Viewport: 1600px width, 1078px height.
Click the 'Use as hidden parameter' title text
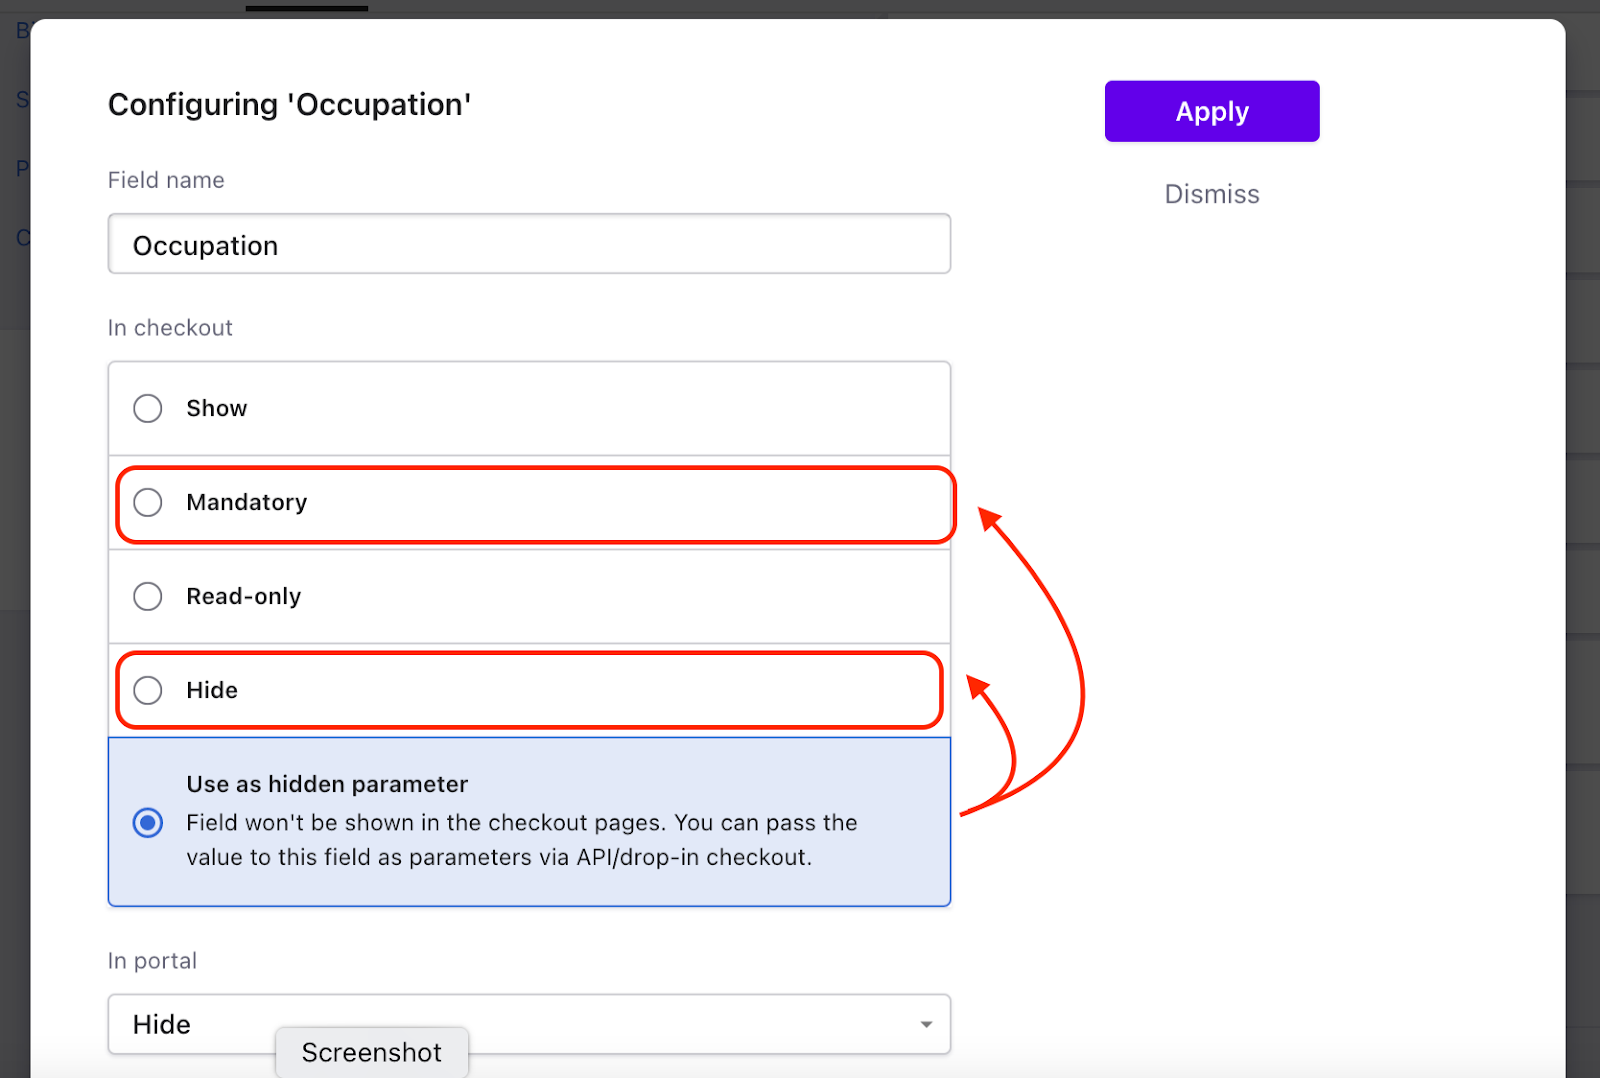point(327,784)
